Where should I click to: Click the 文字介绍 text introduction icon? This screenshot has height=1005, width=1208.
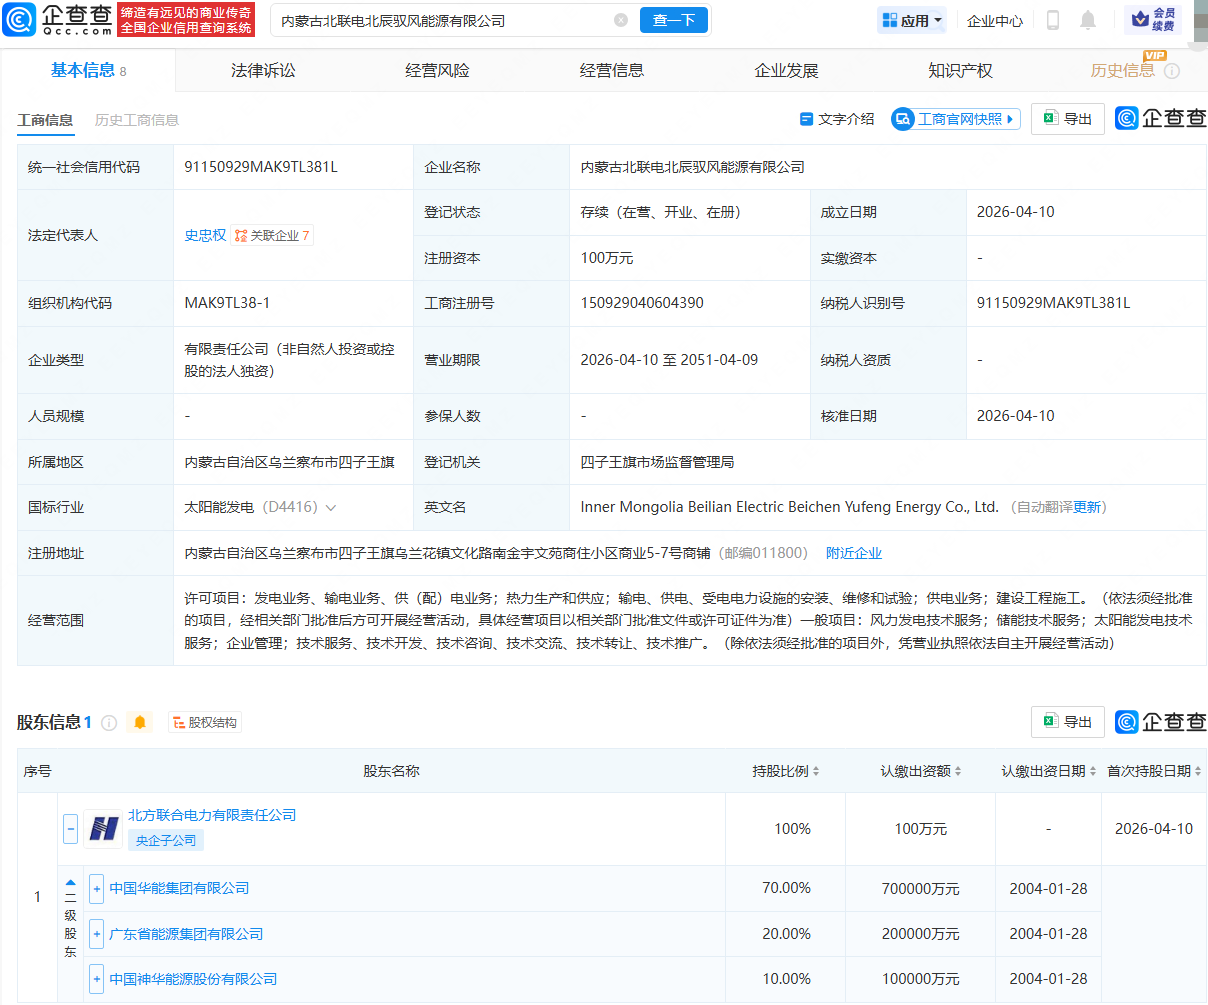point(806,118)
